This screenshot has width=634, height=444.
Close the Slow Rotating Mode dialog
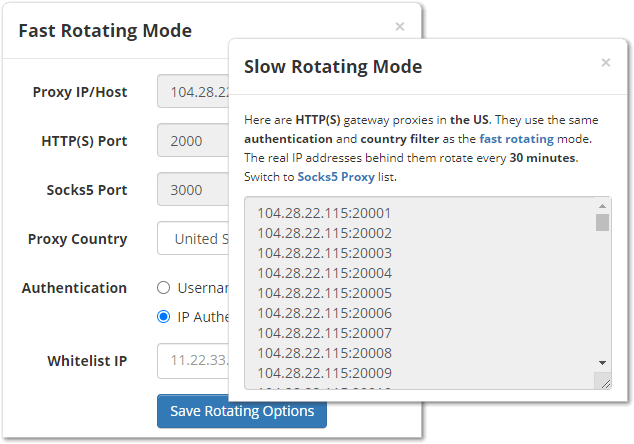coord(605,63)
